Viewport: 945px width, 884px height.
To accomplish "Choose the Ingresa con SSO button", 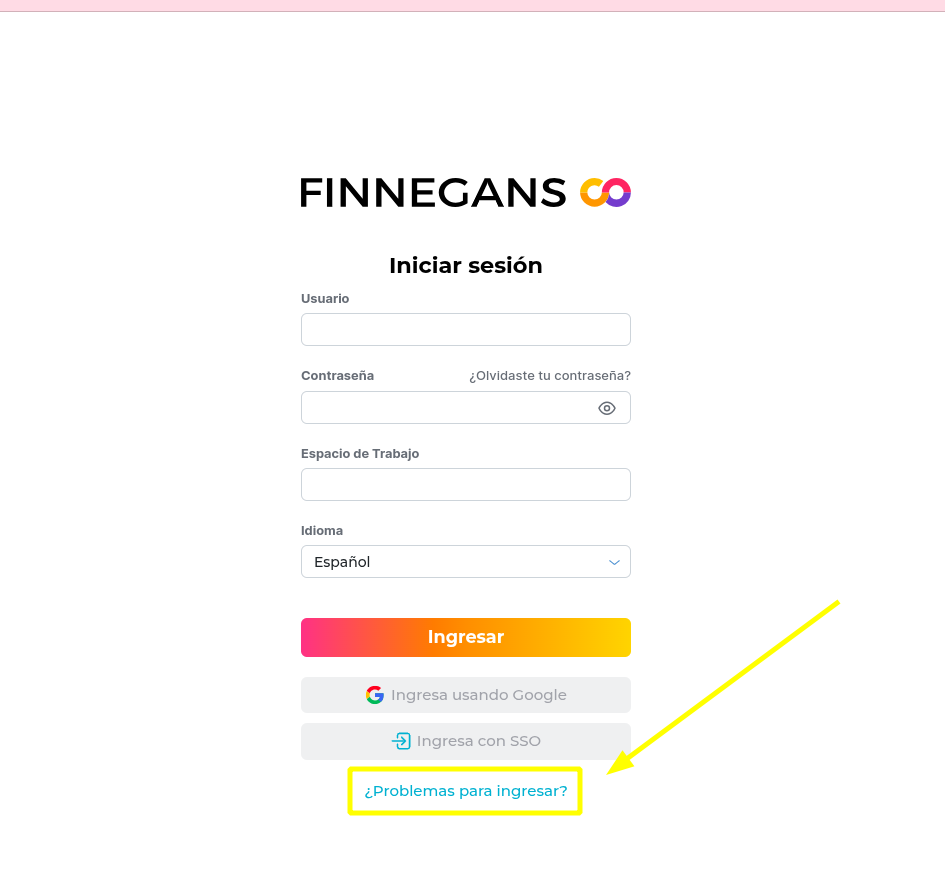I will coord(466,741).
